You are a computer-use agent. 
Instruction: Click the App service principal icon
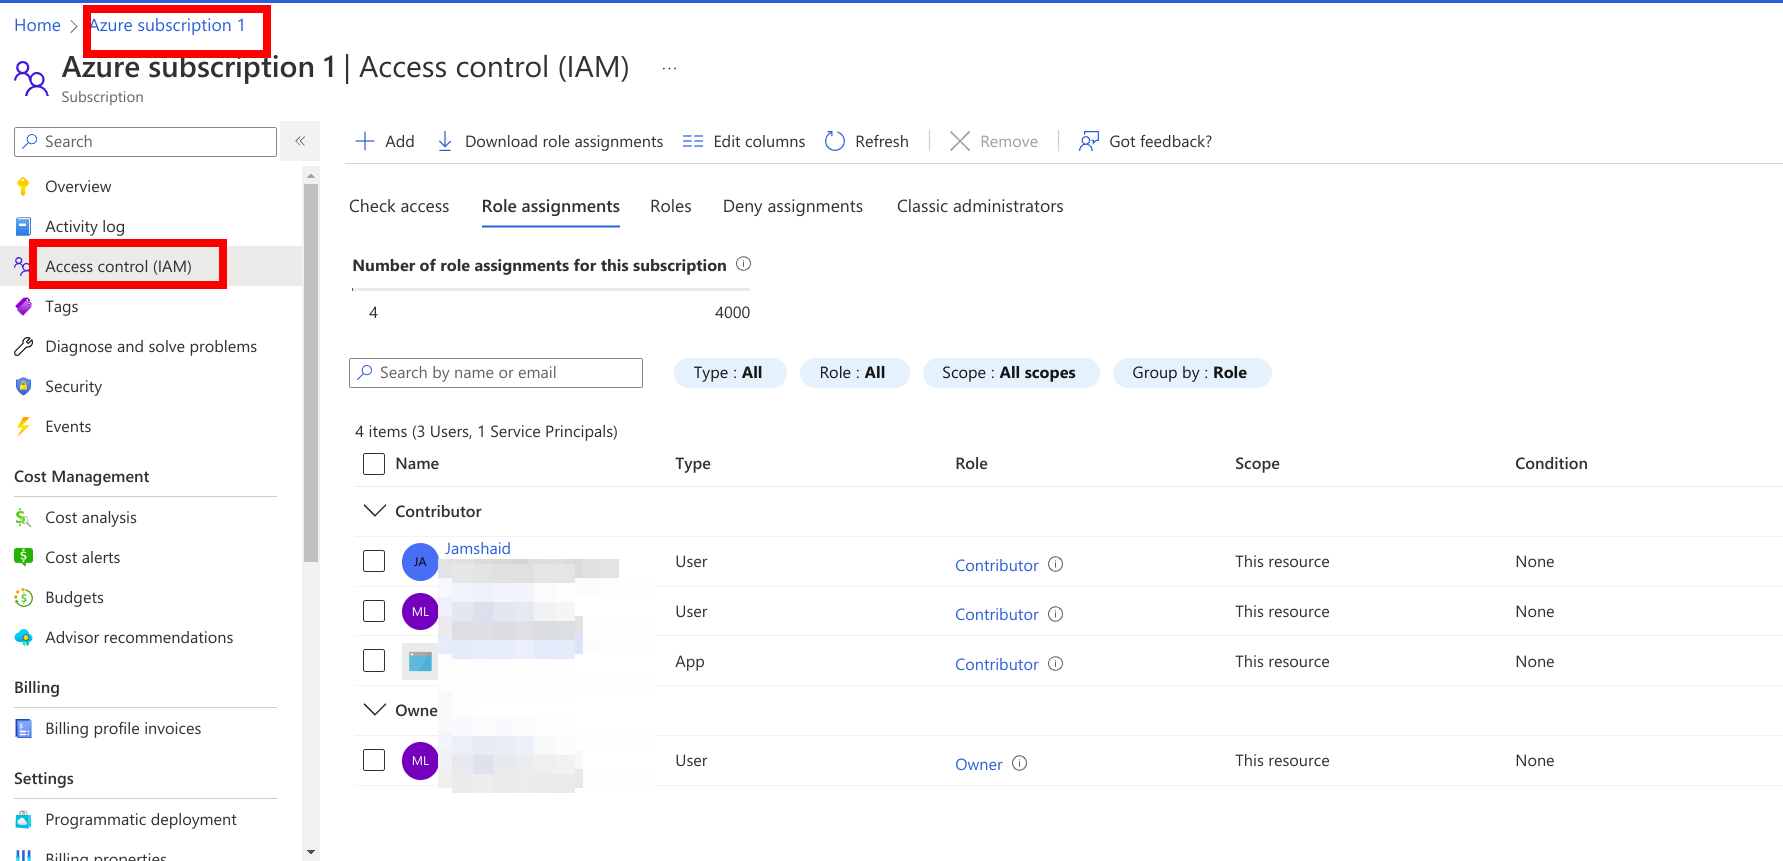420,661
